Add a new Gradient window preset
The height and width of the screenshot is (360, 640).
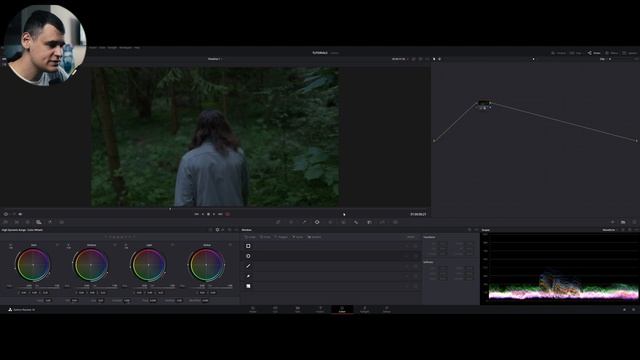coord(314,237)
